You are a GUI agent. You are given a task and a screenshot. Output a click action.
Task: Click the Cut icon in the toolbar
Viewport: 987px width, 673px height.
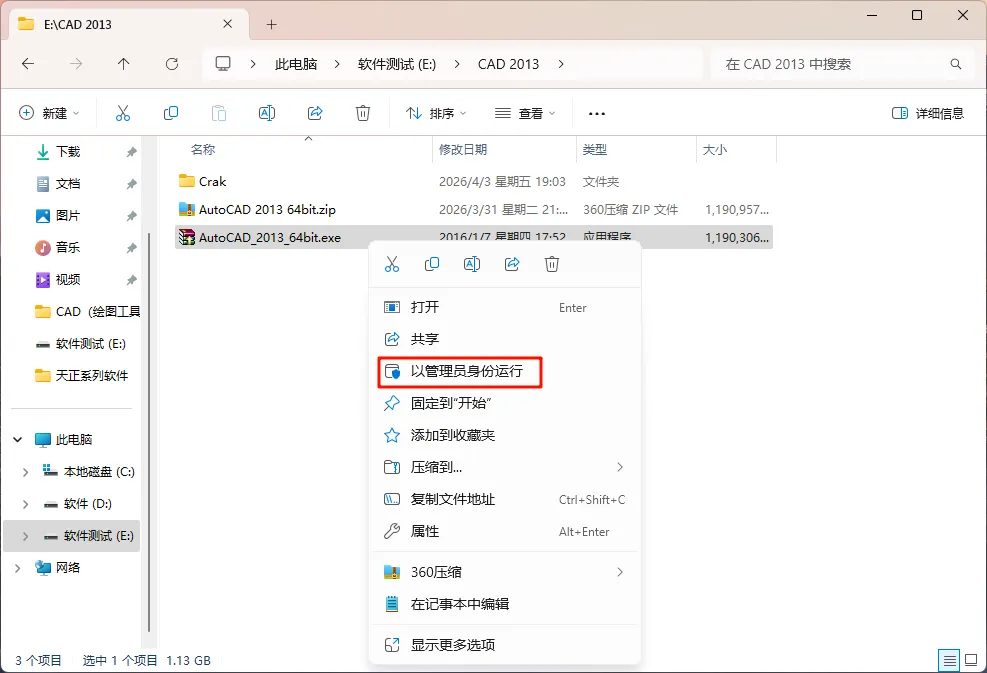tap(123, 113)
